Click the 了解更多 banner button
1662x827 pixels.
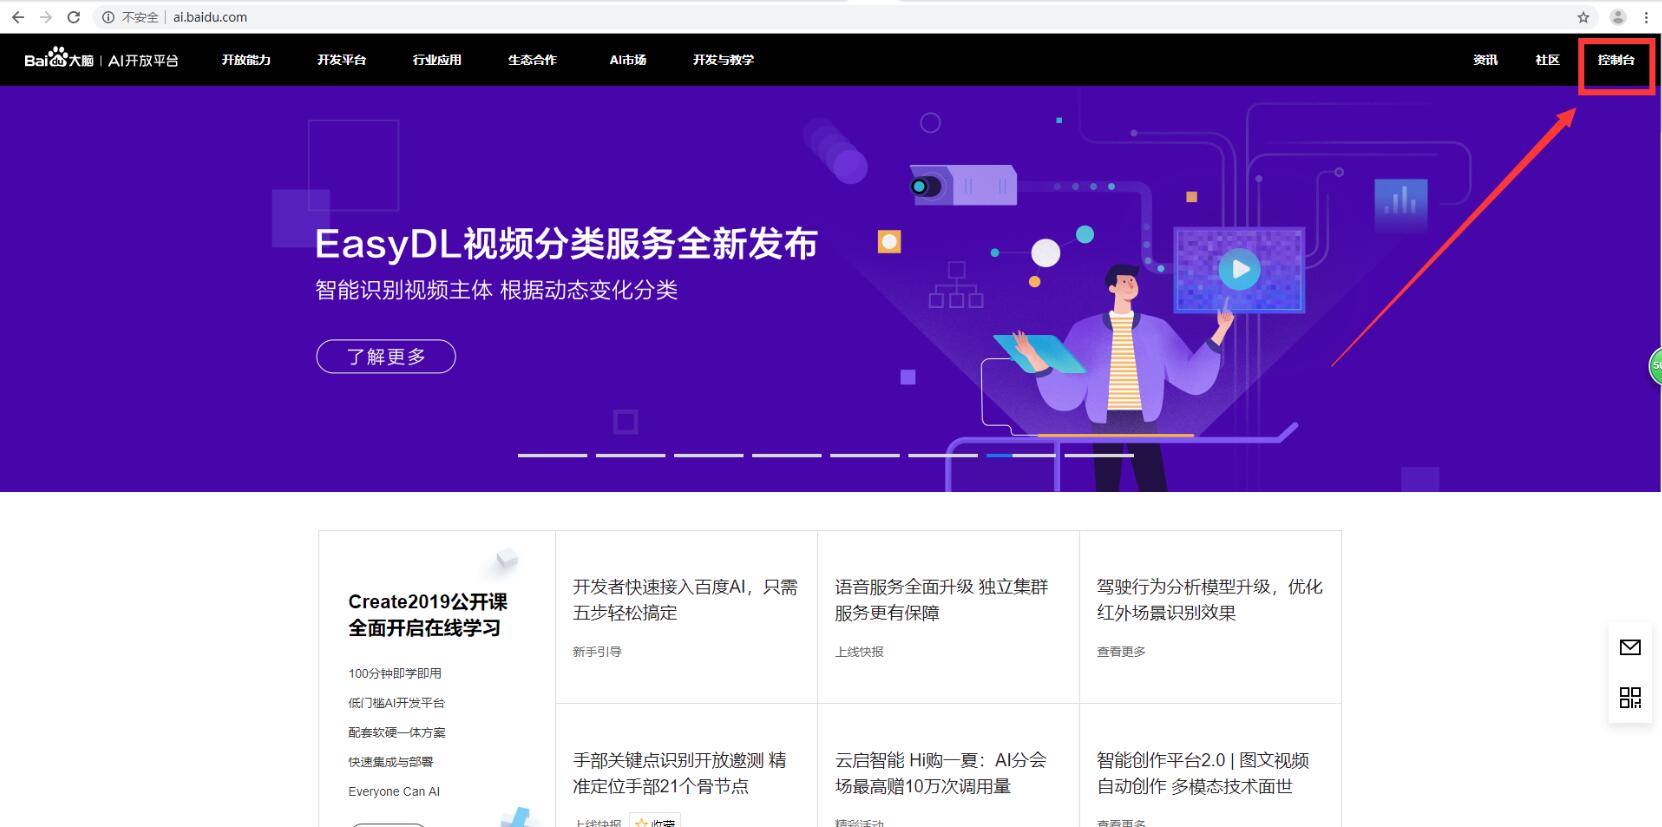click(386, 356)
